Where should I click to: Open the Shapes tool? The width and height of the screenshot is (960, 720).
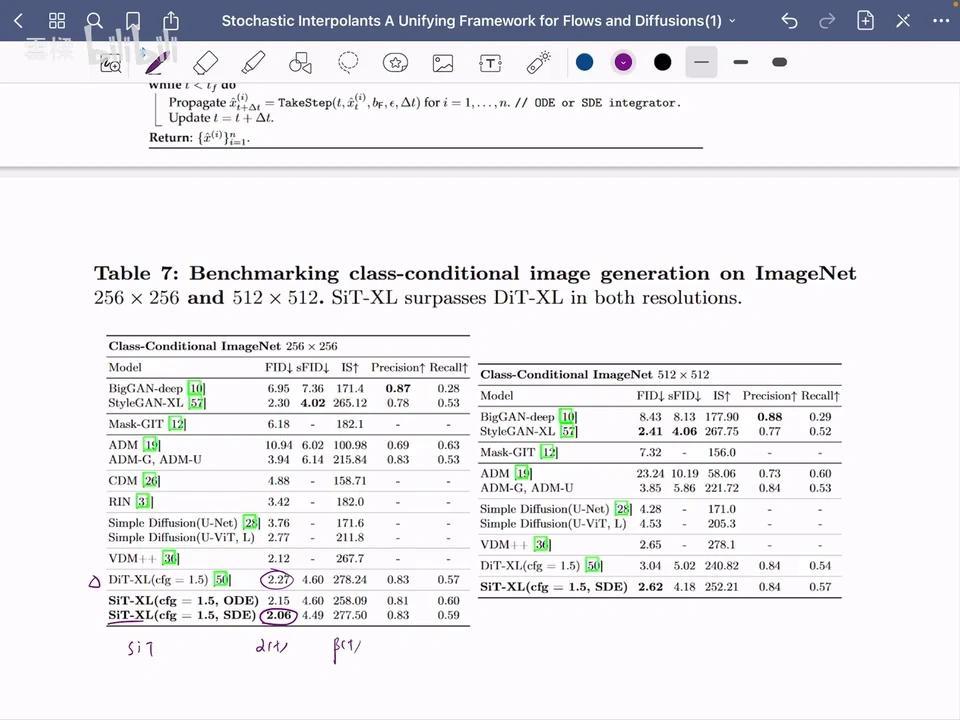(x=301, y=62)
